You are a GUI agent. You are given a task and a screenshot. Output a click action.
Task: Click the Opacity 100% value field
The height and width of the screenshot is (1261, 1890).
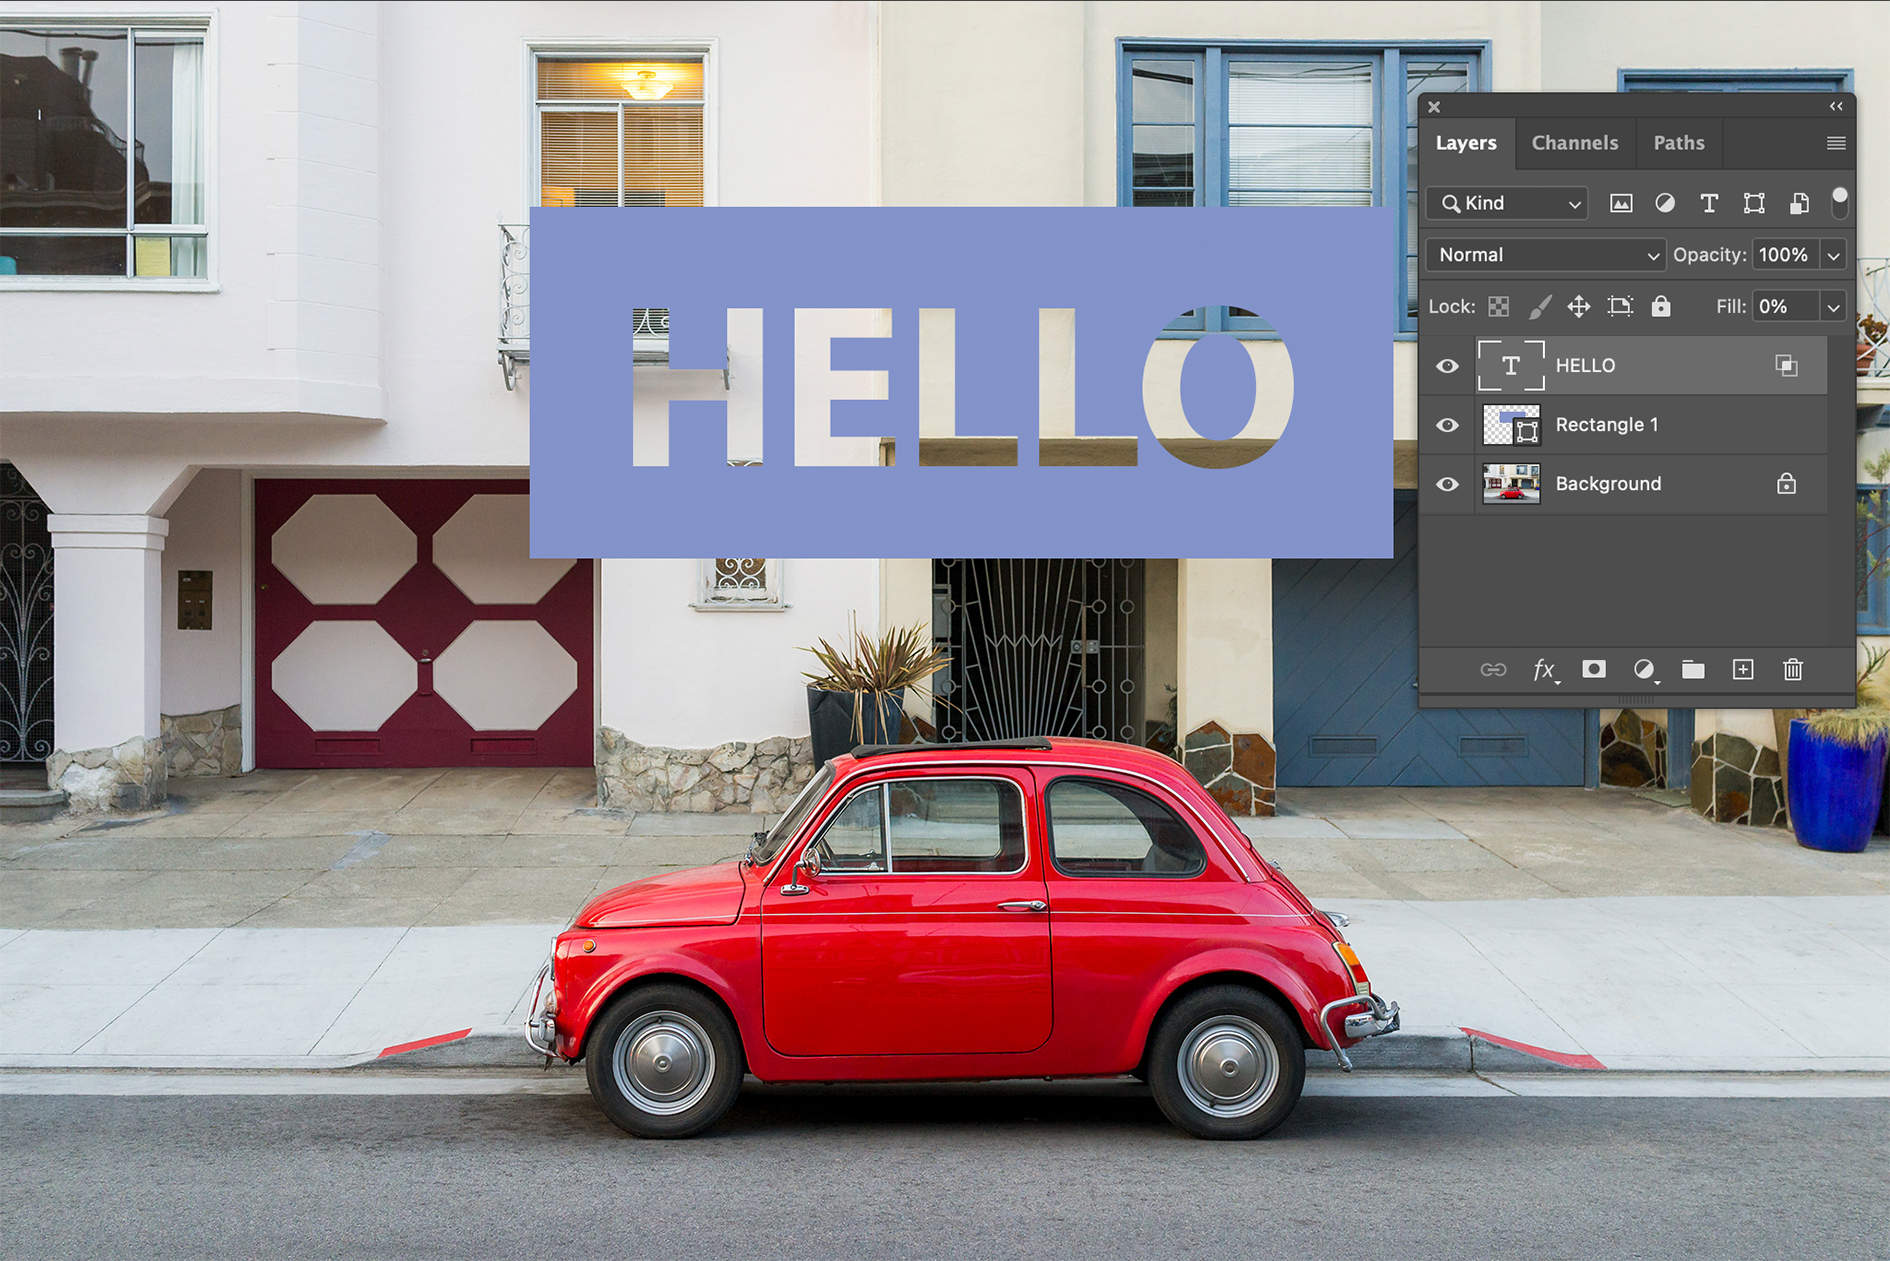click(1786, 255)
